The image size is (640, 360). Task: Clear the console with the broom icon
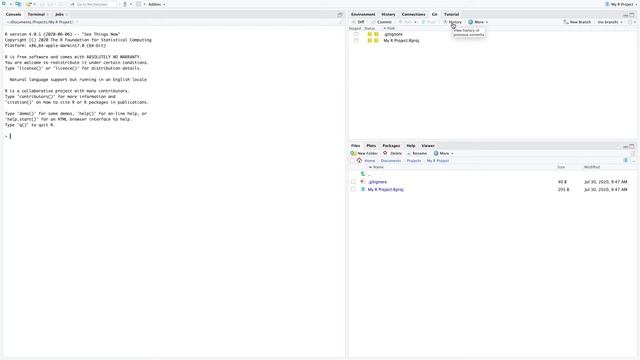pos(340,22)
